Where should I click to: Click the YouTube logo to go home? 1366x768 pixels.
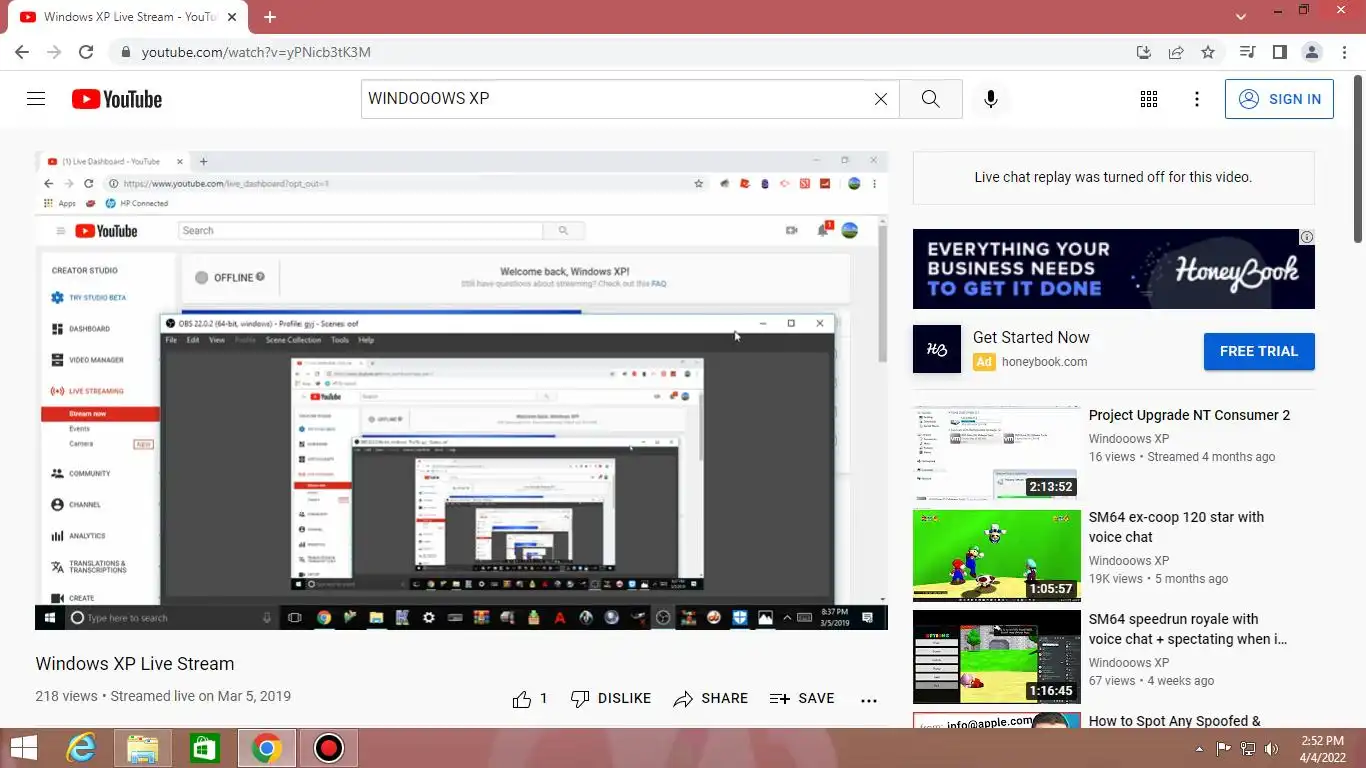point(117,99)
